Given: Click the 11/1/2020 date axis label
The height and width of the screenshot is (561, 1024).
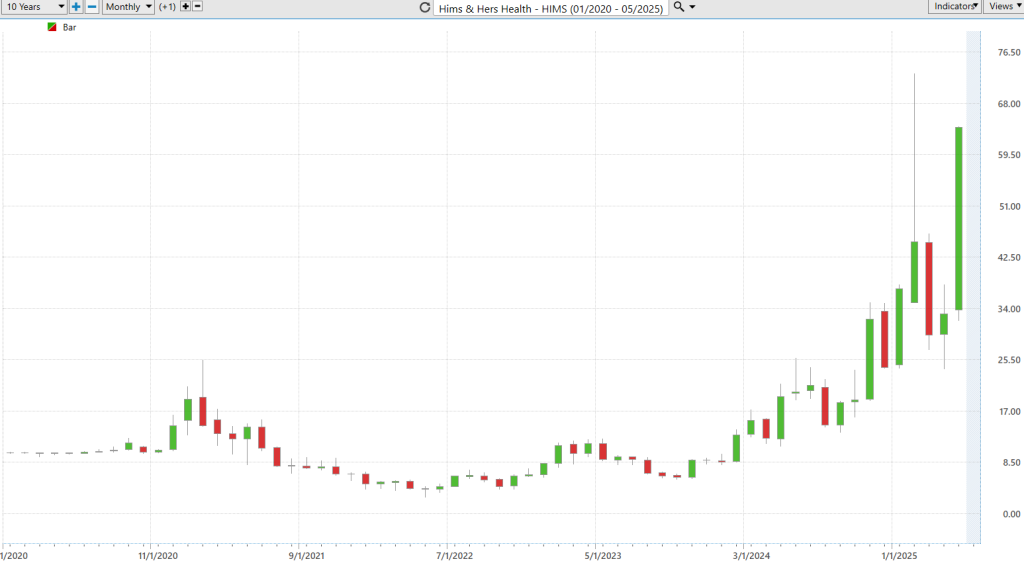Looking at the screenshot, I should coord(158,556).
